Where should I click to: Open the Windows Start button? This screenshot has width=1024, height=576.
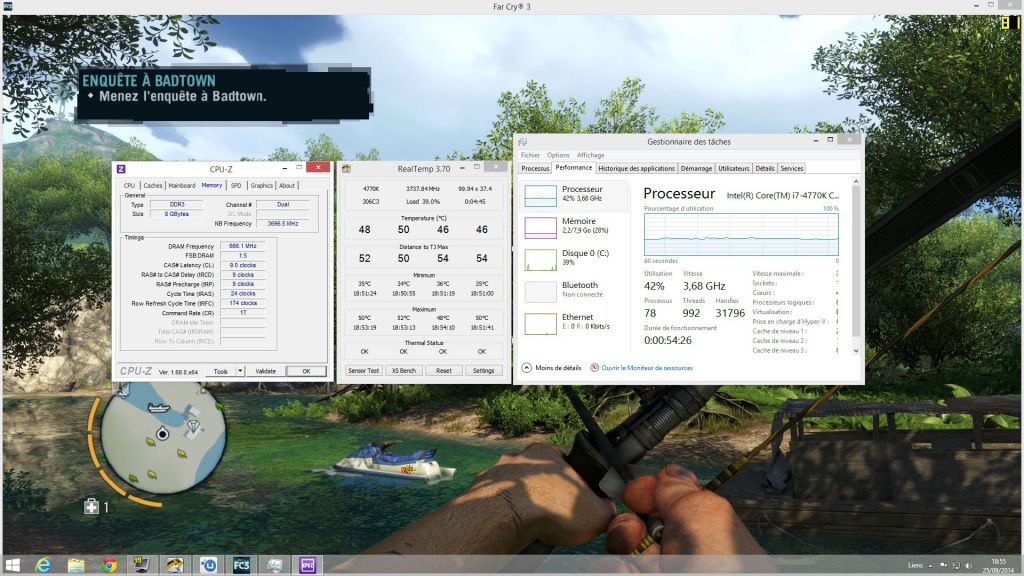point(12,565)
